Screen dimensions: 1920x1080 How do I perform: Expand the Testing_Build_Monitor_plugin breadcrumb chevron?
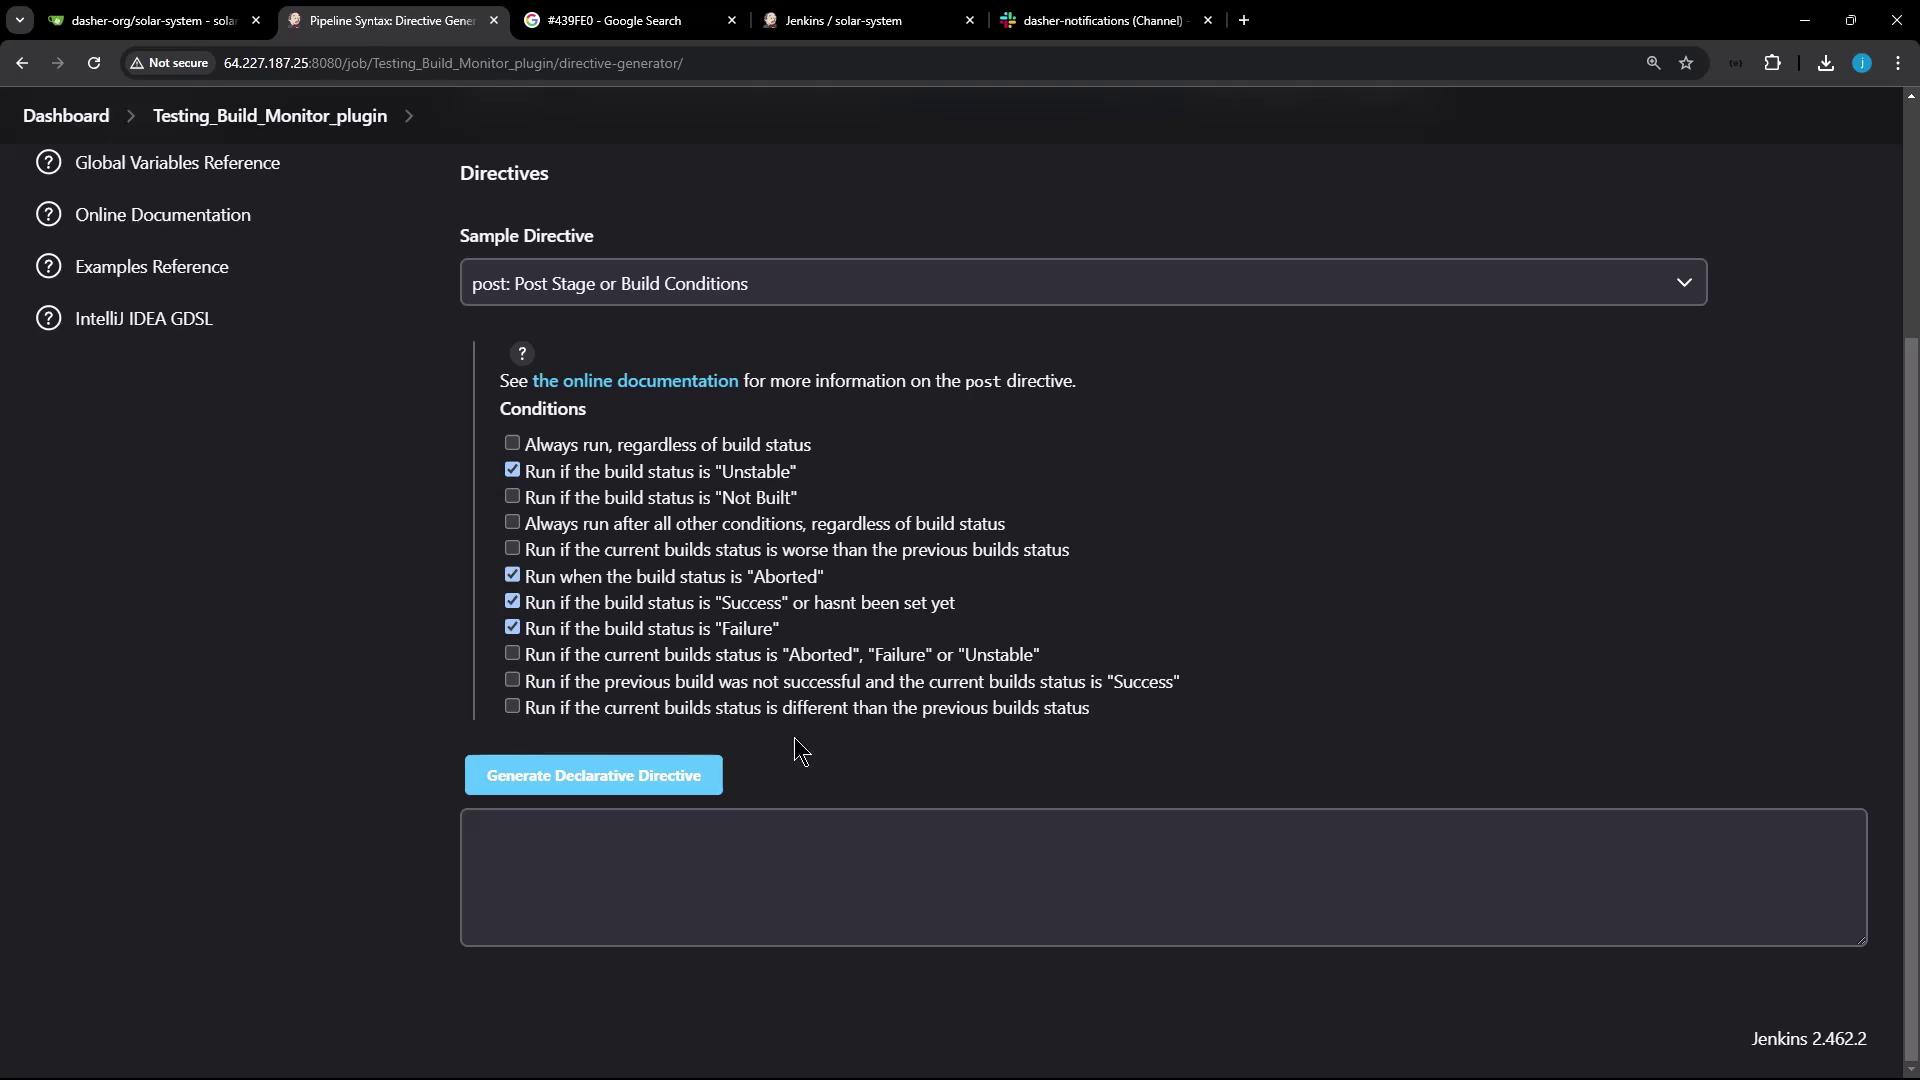pyautogui.click(x=409, y=116)
